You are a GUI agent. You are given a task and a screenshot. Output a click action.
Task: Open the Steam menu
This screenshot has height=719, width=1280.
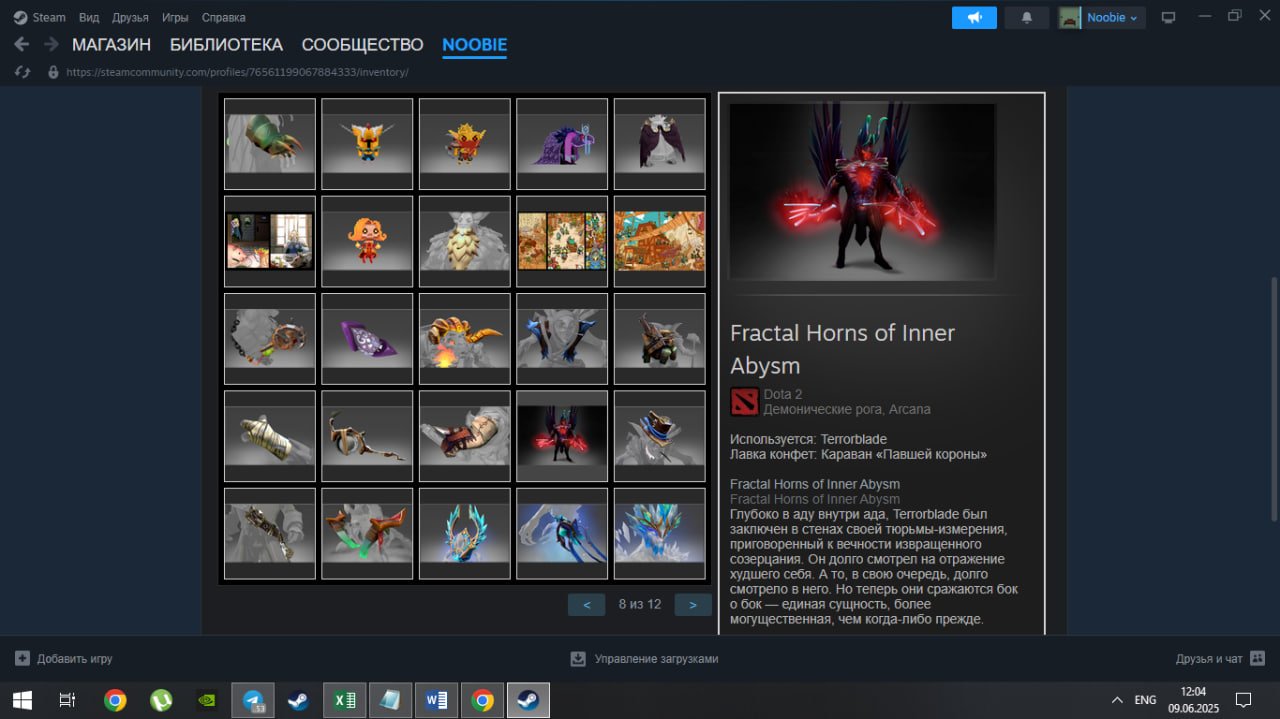coord(49,17)
